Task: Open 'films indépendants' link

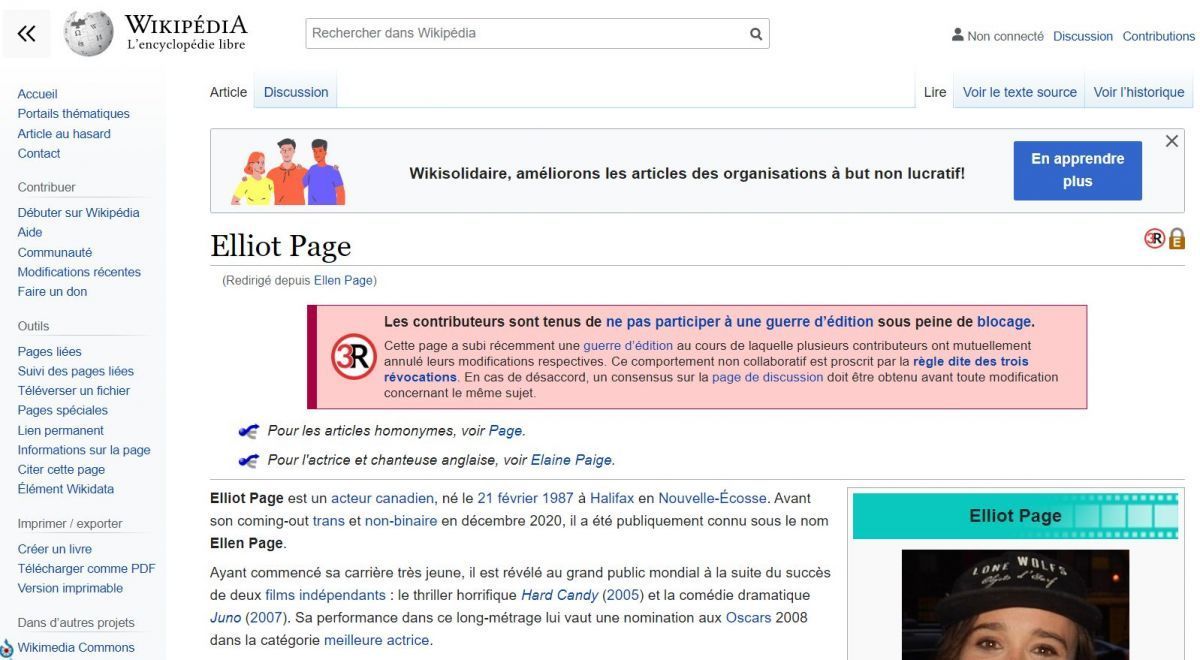Action: pos(323,595)
